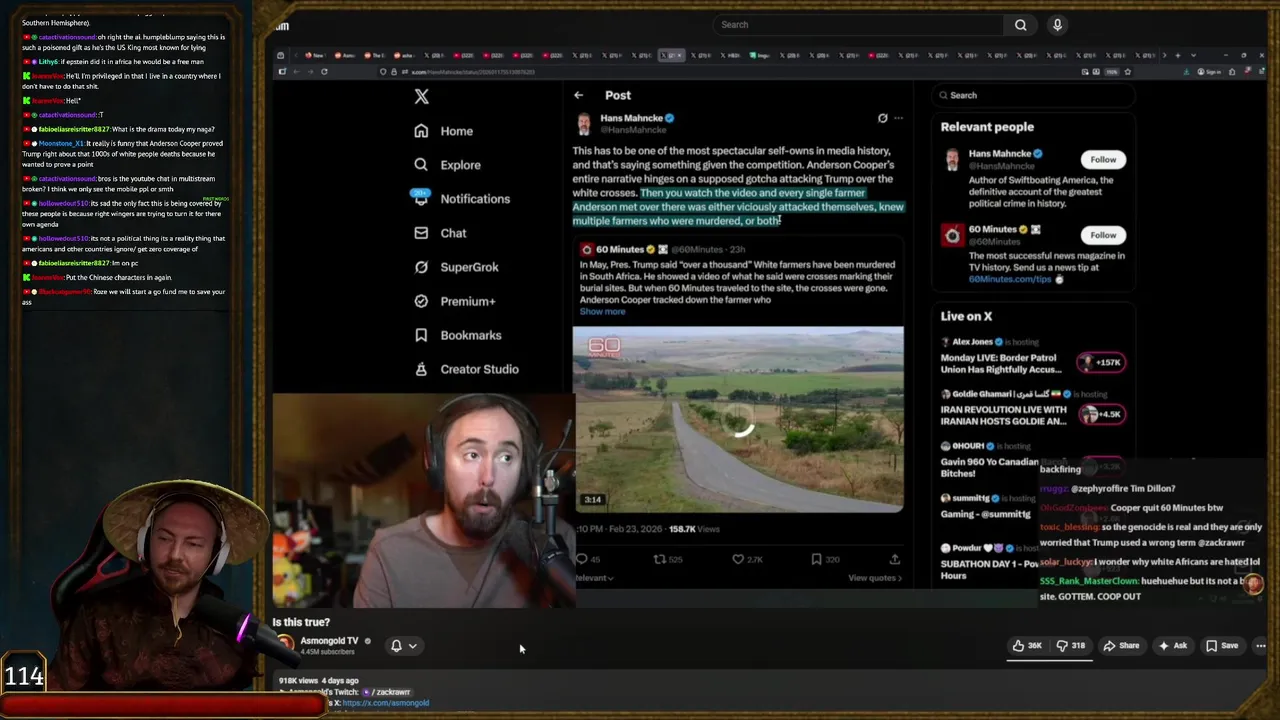This screenshot has height=720, width=1280.
Task: Click the Home house icon
Action: [421, 131]
